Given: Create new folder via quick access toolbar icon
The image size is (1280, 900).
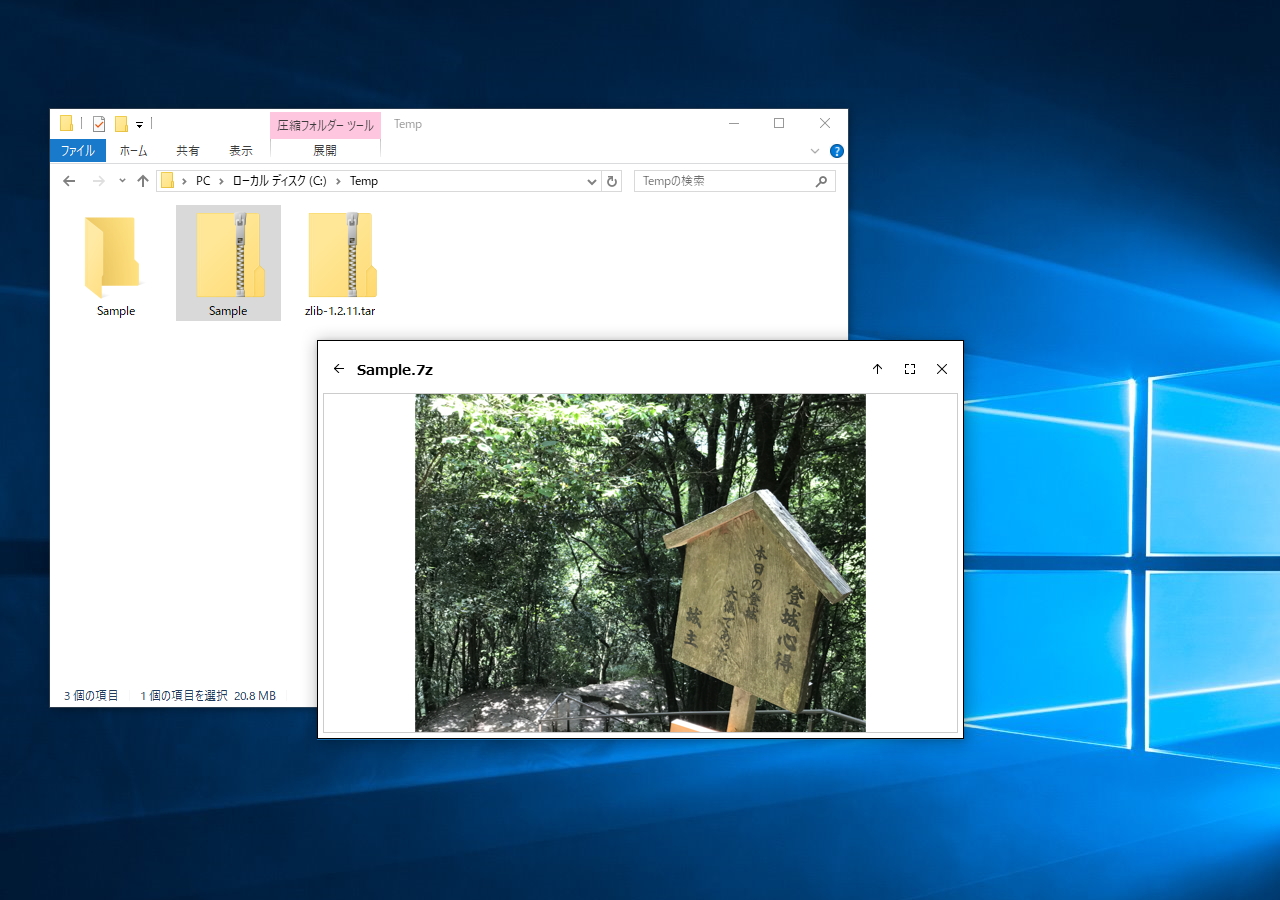Looking at the screenshot, I should tap(121, 124).
